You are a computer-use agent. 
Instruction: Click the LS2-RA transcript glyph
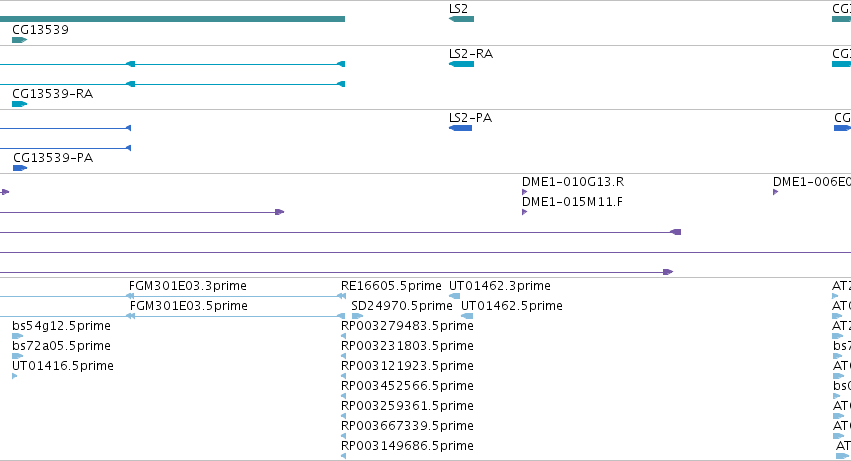[x=461, y=64]
